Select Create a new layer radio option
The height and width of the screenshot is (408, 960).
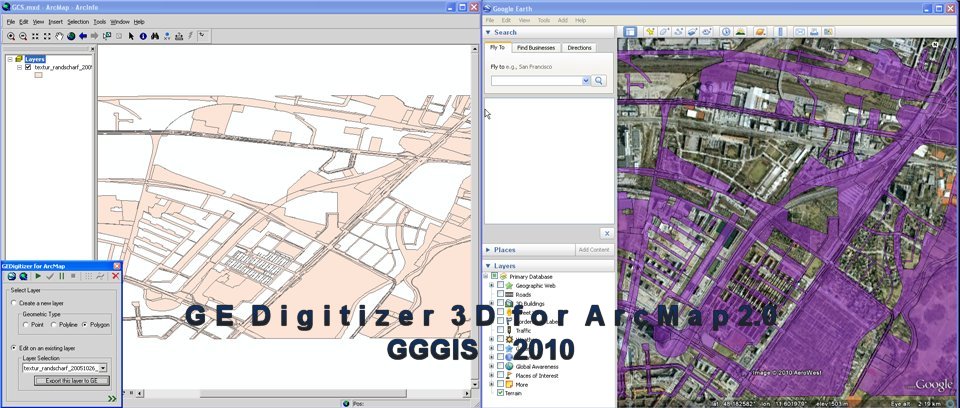pos(13,303)
